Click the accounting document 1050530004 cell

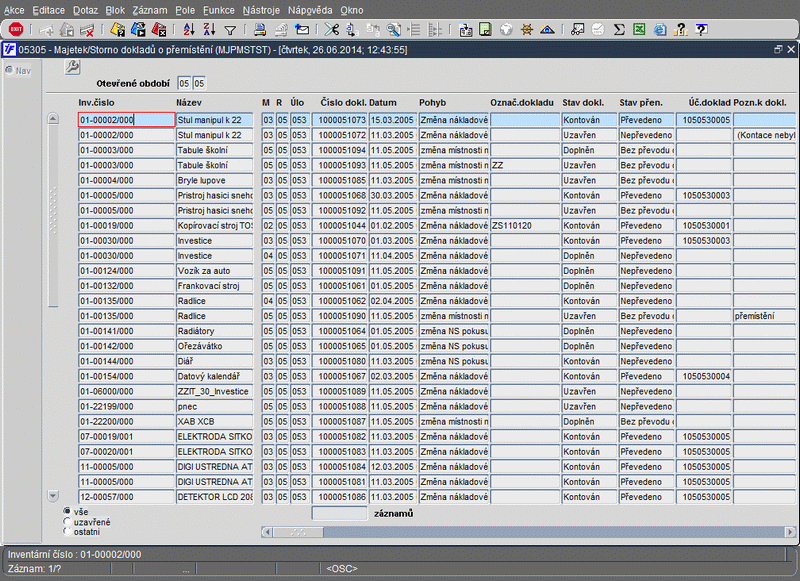(704, 376)
